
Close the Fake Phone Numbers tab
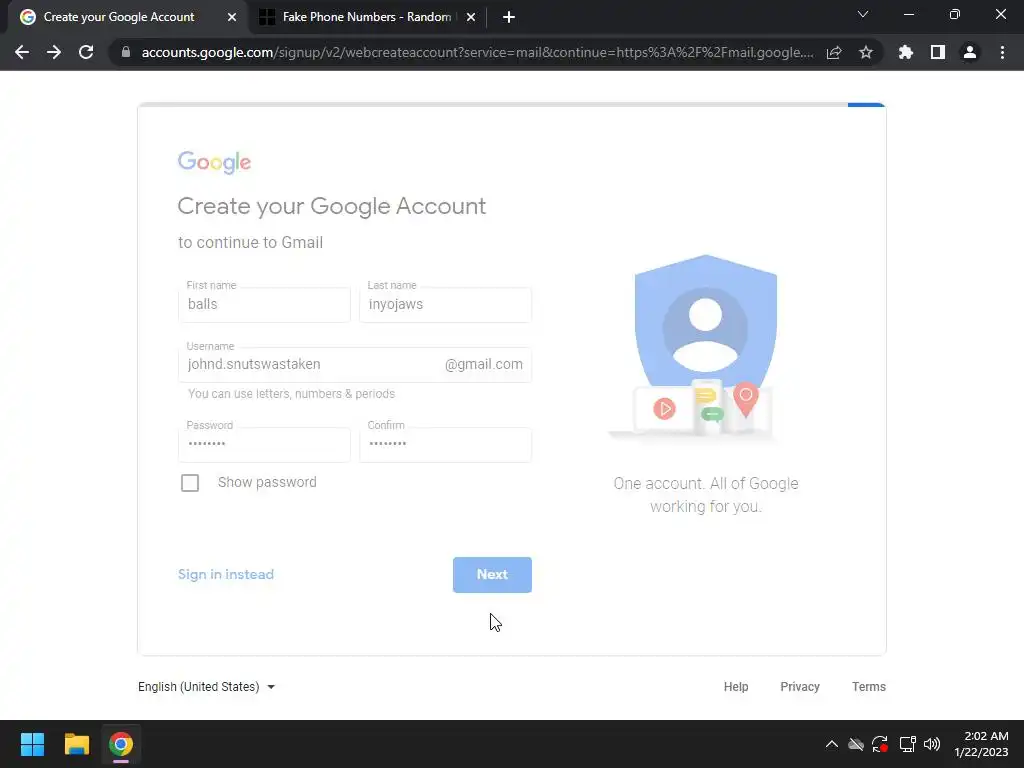click(471, 17)
